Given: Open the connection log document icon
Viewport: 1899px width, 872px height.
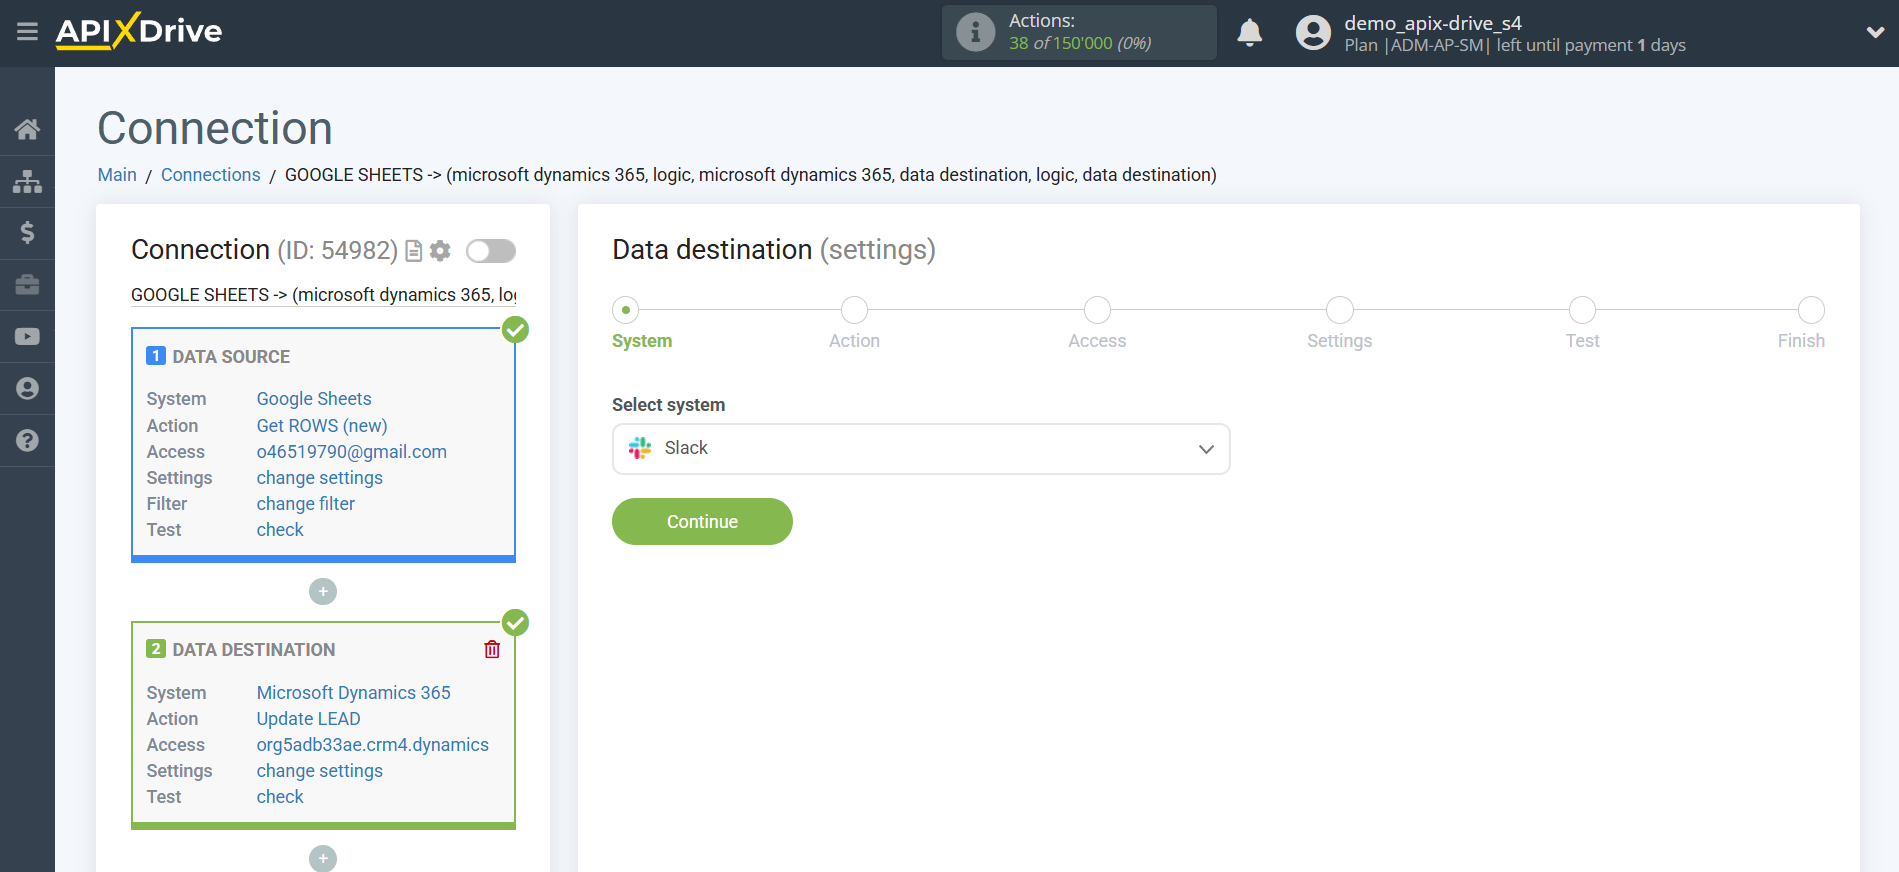Looking at the screenshot, I should coord(413,251).
